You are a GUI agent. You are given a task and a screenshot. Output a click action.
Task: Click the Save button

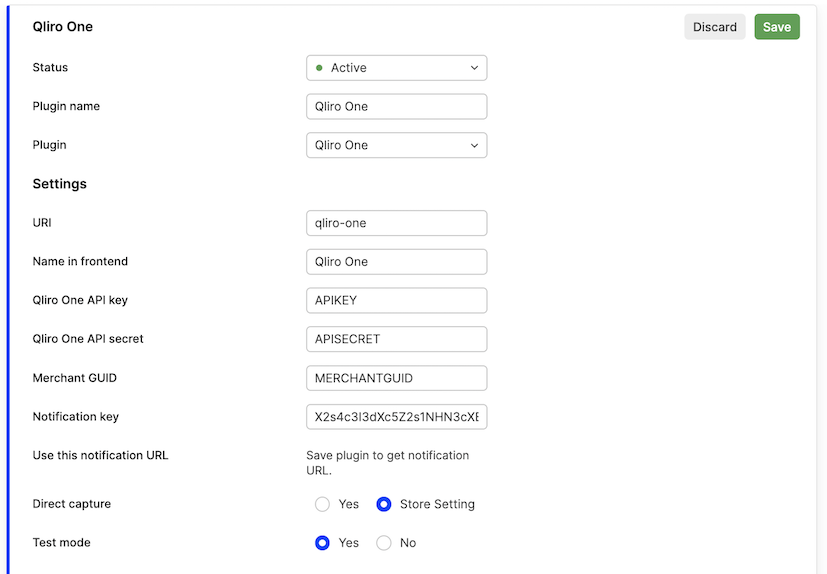[776, 27]
